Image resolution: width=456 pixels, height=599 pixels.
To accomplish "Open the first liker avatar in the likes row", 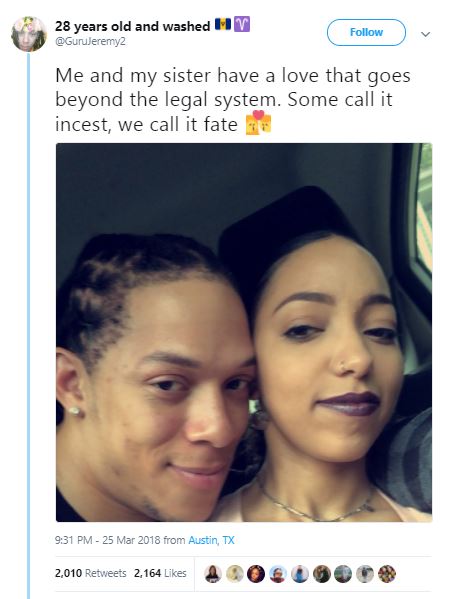I will click(213, 573).
